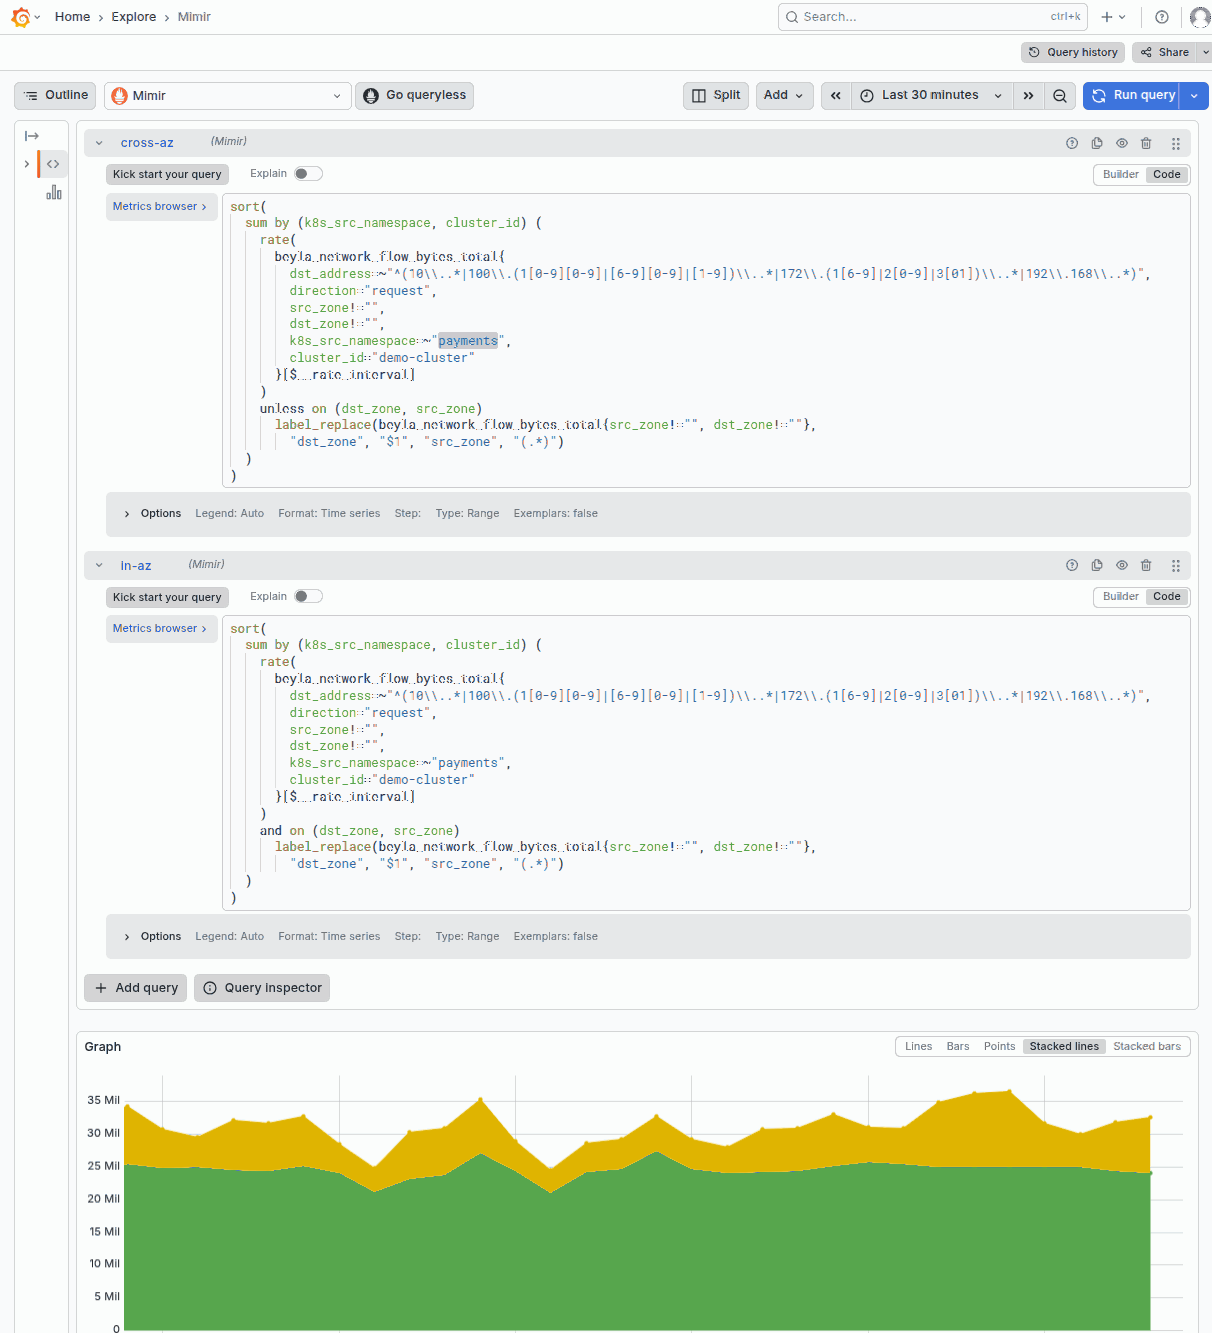Show data source help for in-az query
Viewport: 1212px width, 1333px height.
tap(1072, 565)
